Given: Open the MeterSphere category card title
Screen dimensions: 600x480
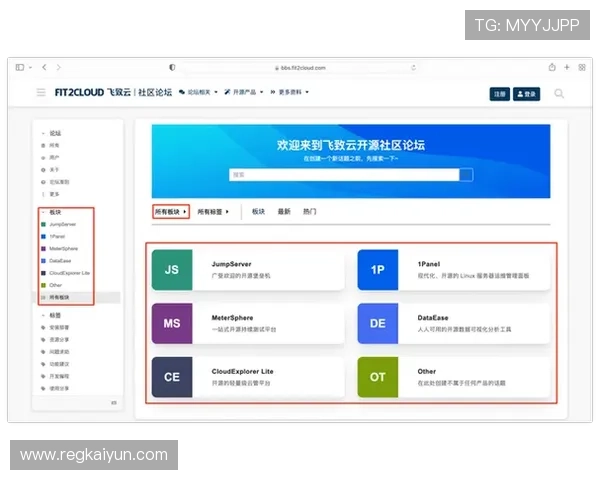Looking at the screenshot, I should 232,318.
